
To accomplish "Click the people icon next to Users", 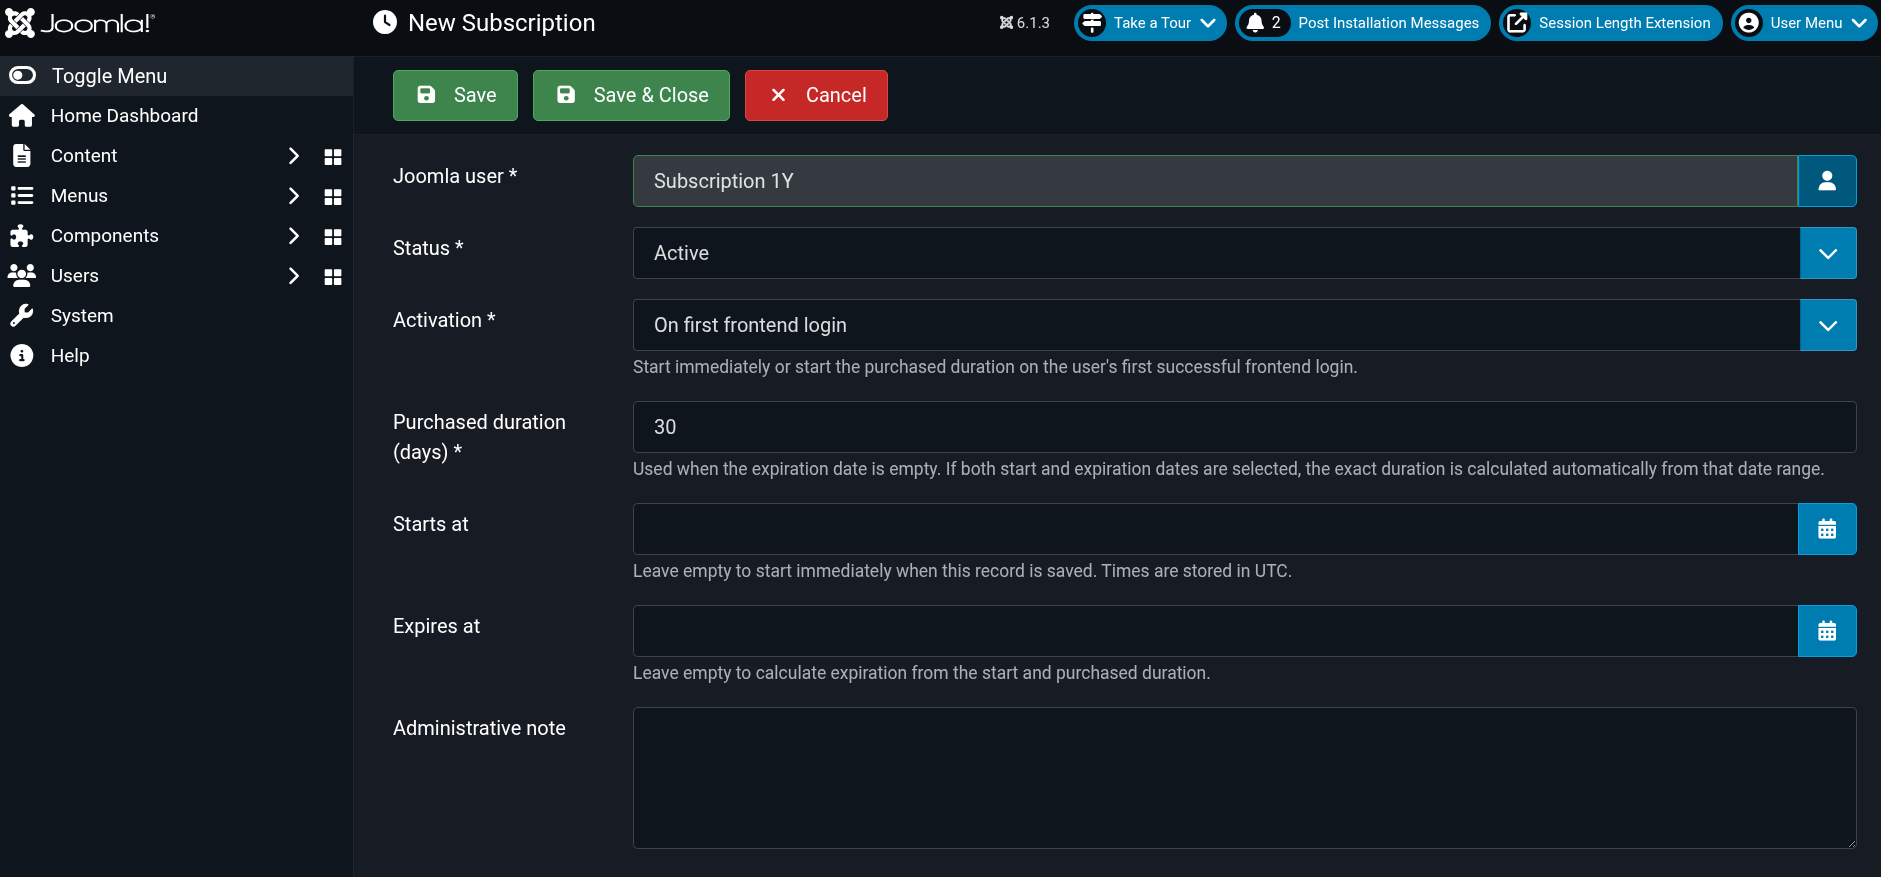I will click(22, 275).
